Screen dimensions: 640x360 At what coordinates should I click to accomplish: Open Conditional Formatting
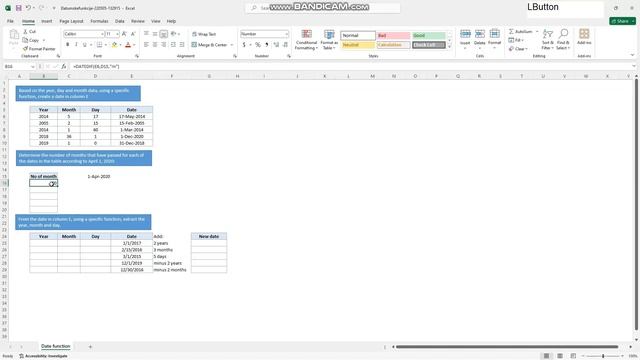coord(306,40)
